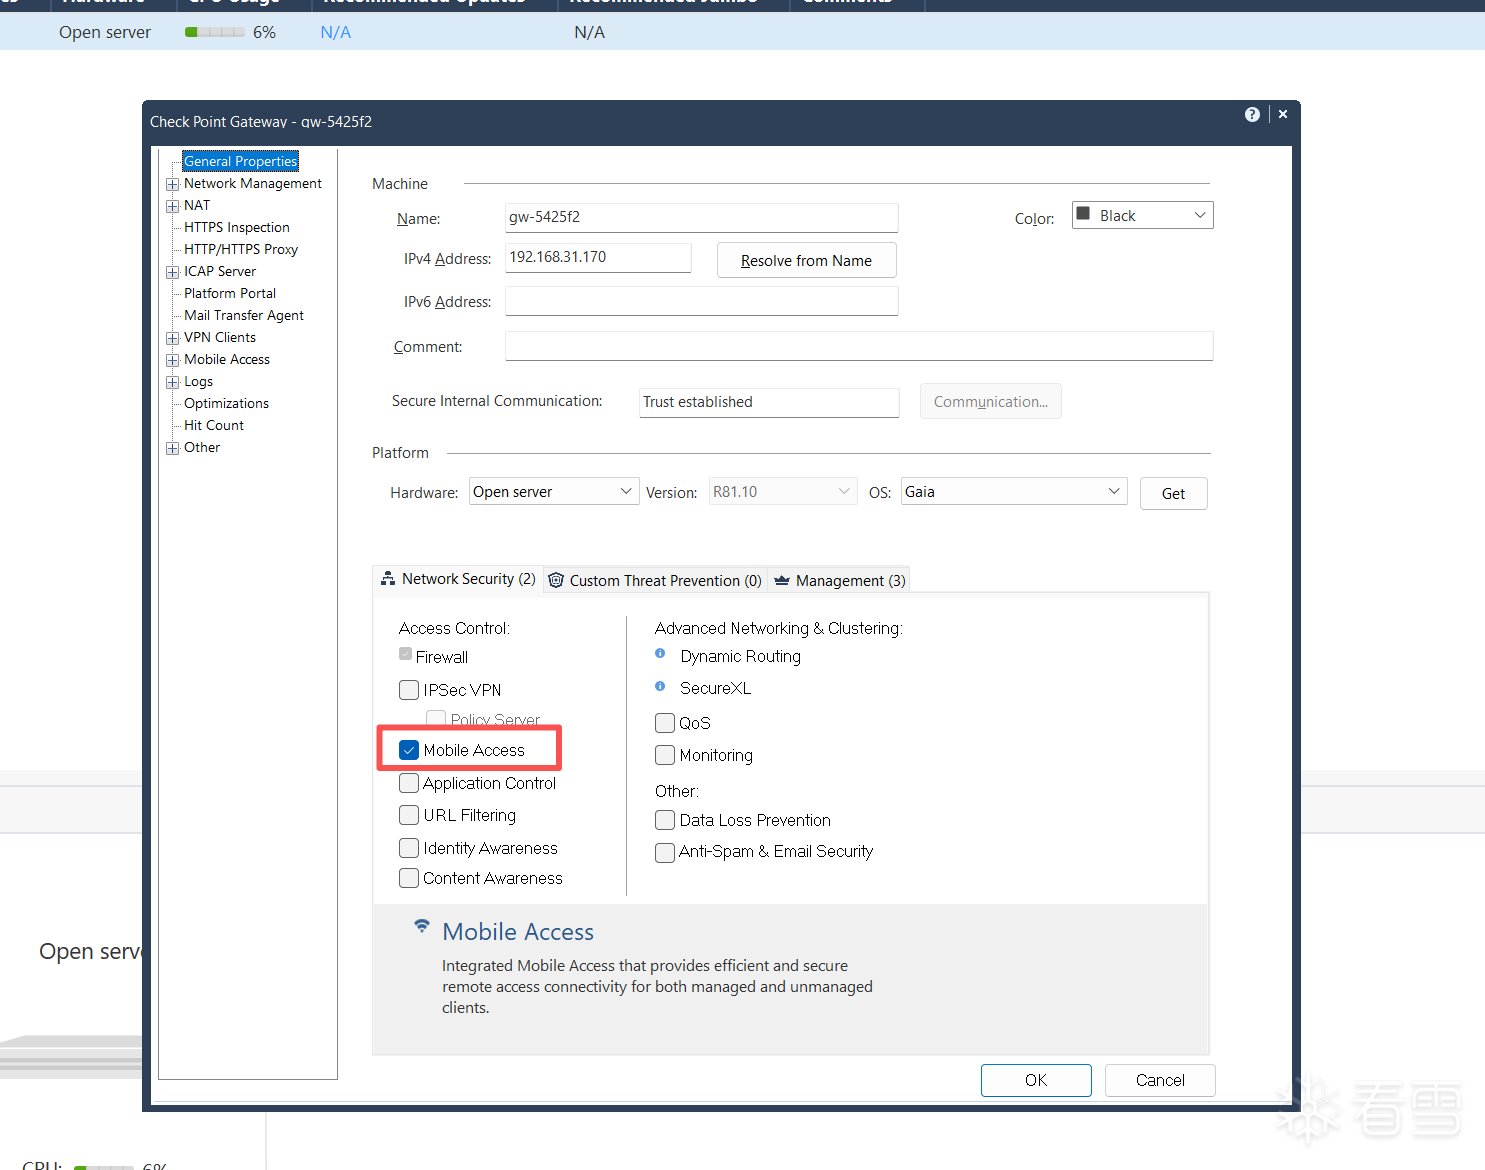Expand the Network Management tree node

point(172,184)
